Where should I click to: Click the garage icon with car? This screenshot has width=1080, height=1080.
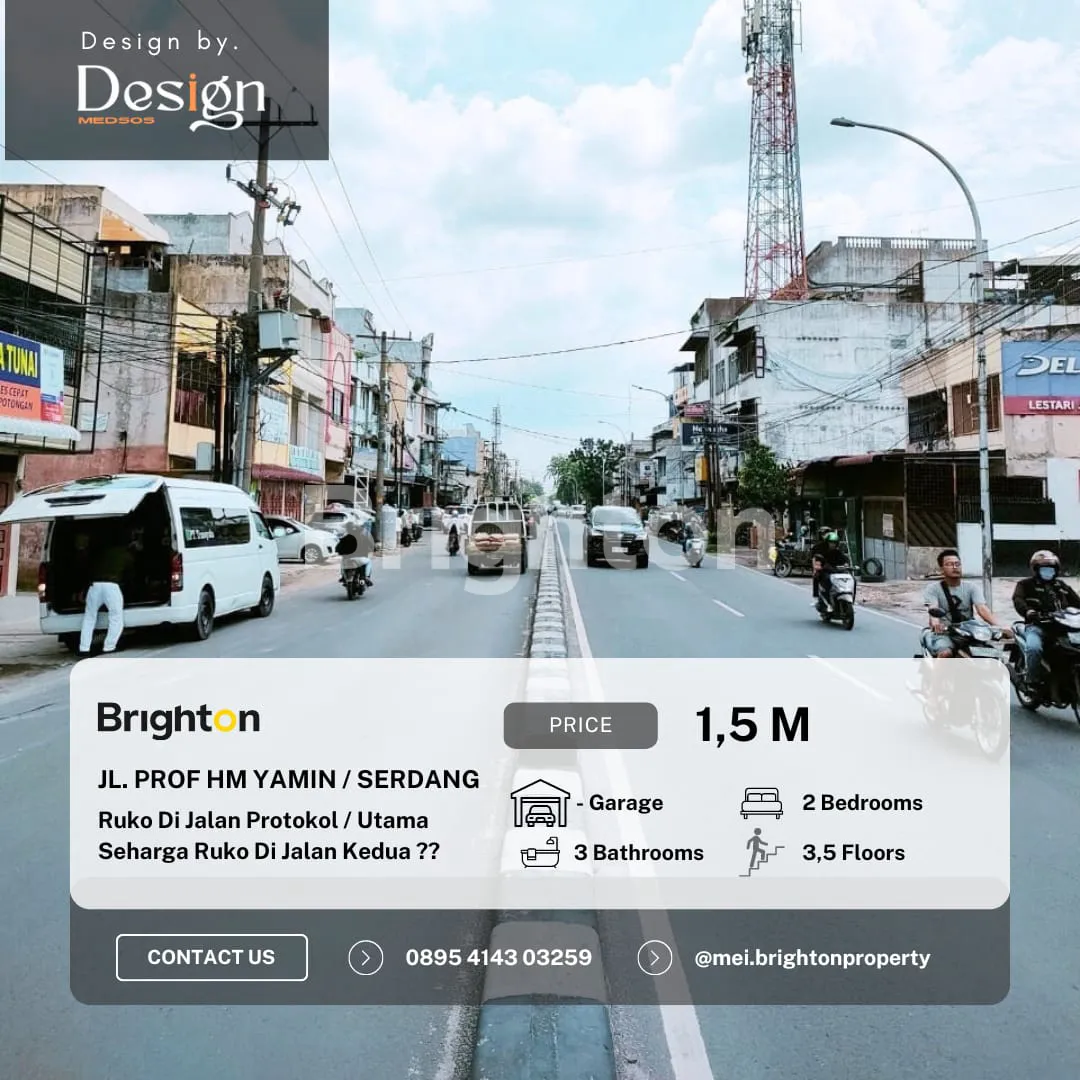(540, 803)
